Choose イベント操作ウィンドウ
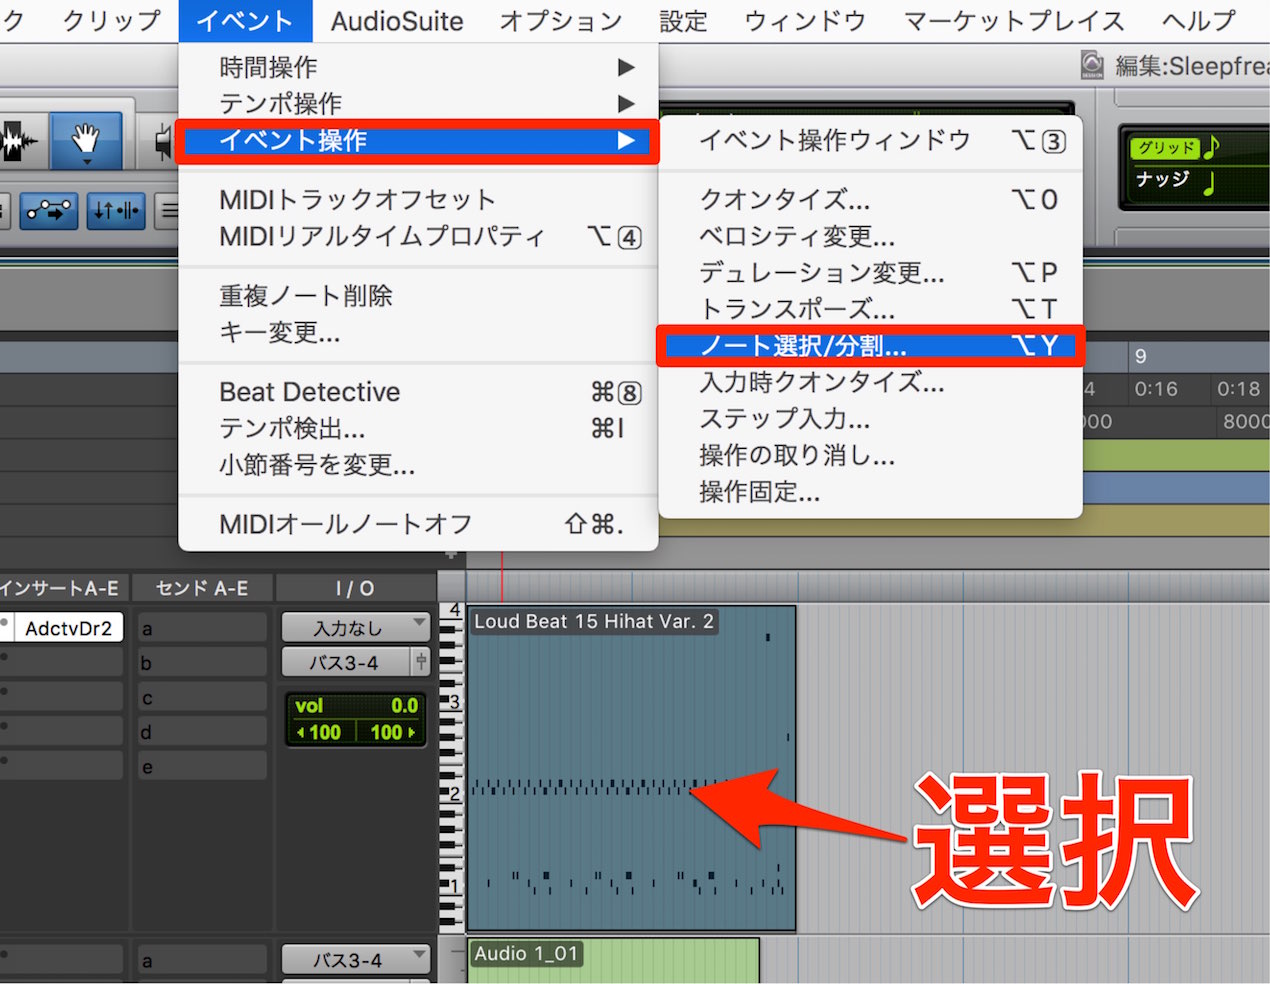This screenshot has height=984, width=1270. (870, 140)
